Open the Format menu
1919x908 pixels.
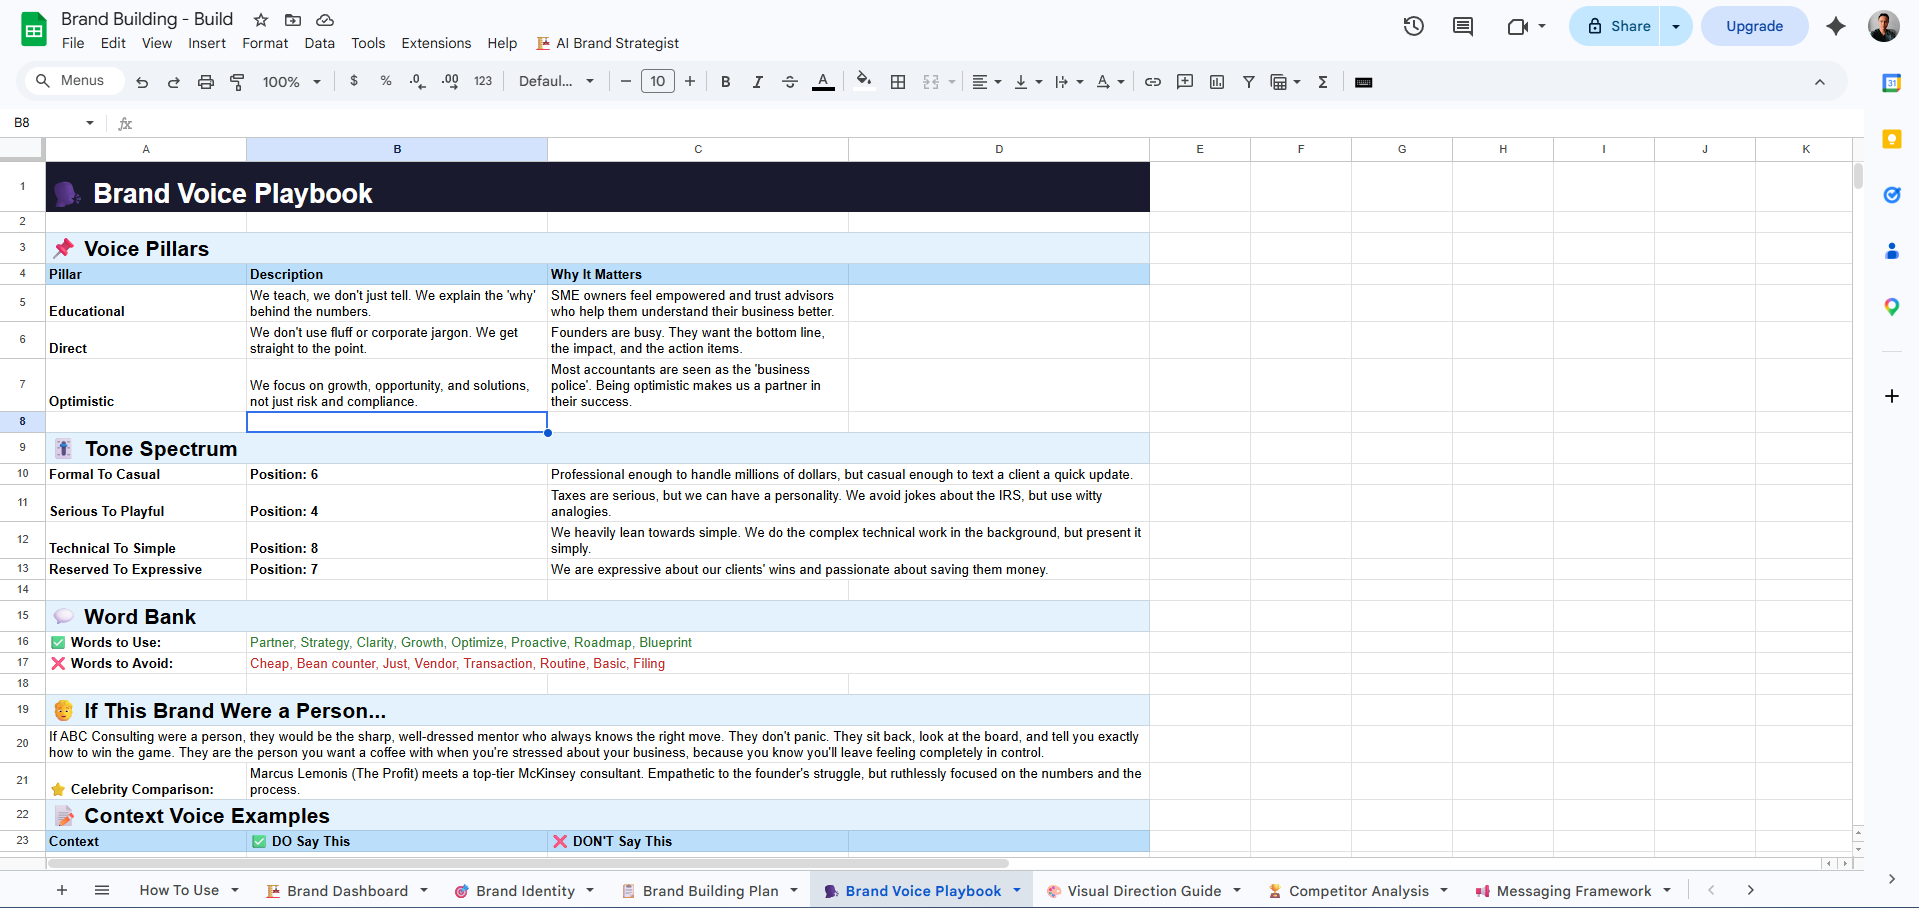[x=265, y=43]
